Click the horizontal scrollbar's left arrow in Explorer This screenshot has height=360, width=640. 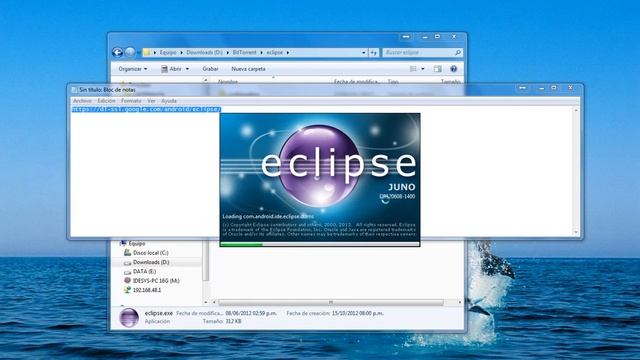pyautogui.click(x=214, y=302)
